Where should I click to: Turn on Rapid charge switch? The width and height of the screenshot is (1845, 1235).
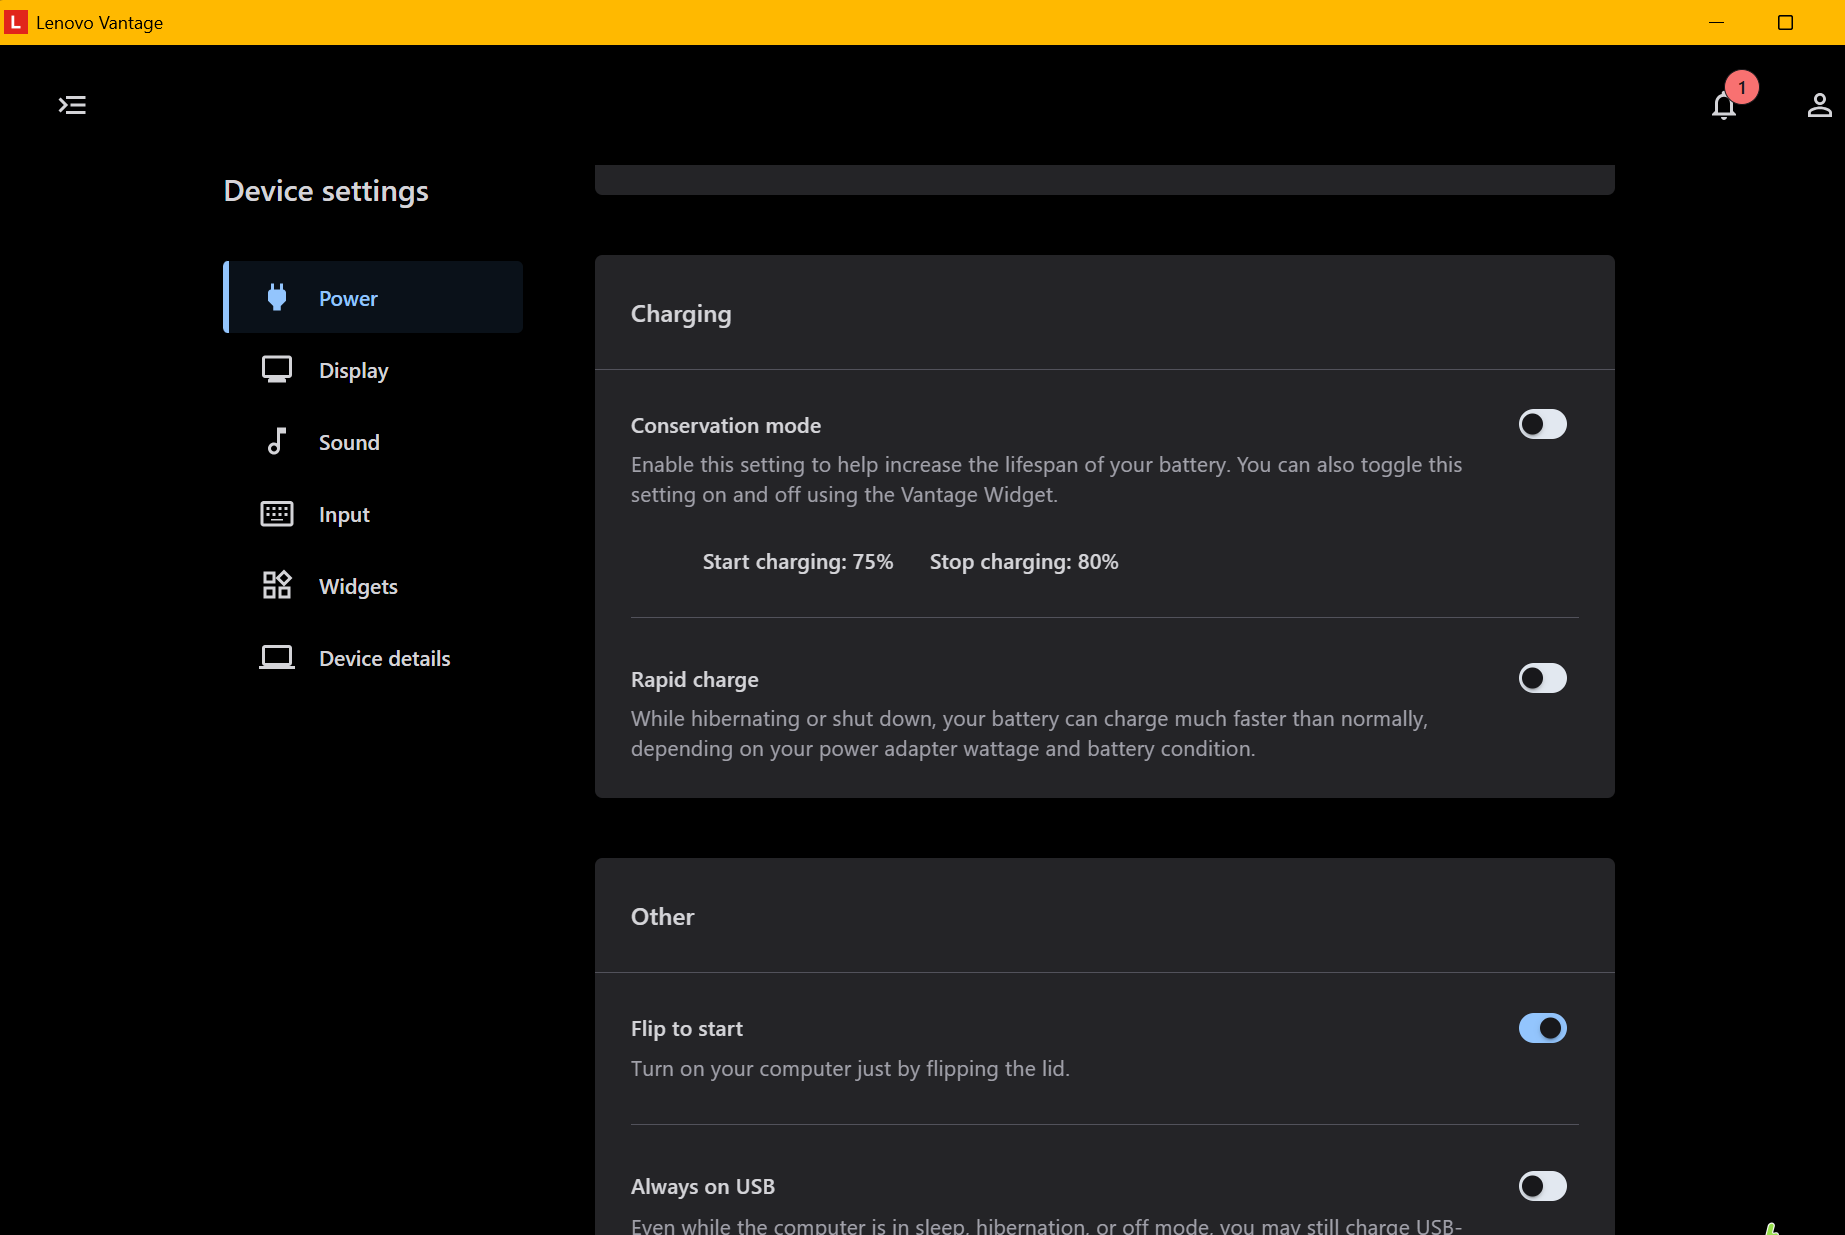[x=1543, y=678]
